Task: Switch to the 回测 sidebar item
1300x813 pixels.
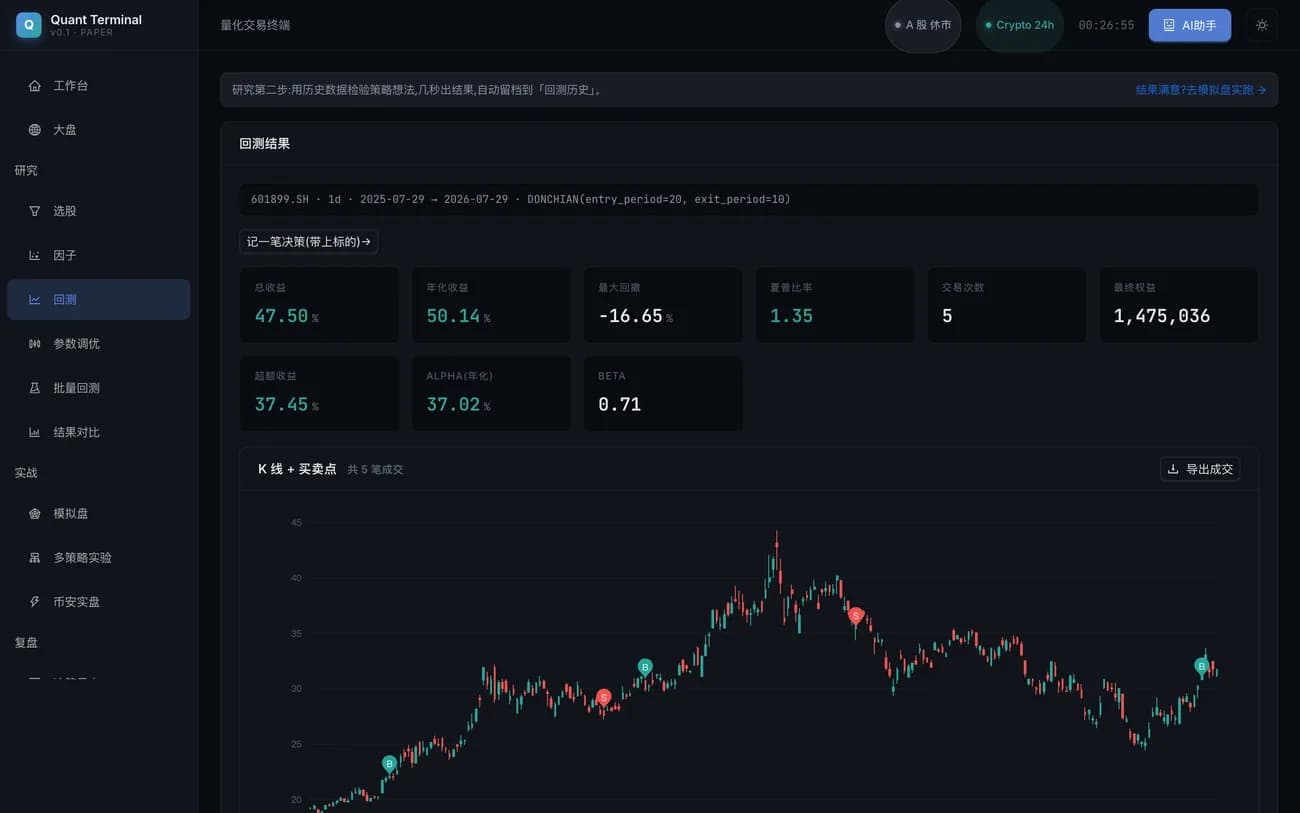Action: (x=98, y=299)
